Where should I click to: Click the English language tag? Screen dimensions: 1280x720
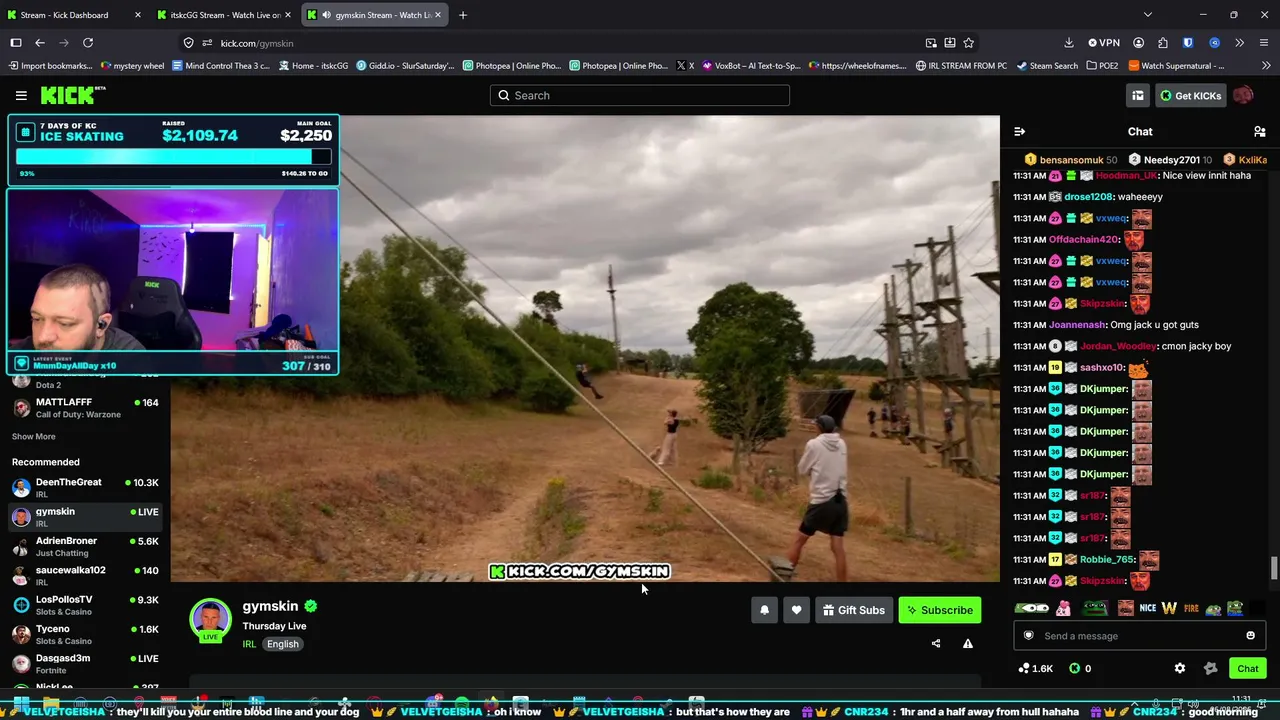(x=283, y=644)
